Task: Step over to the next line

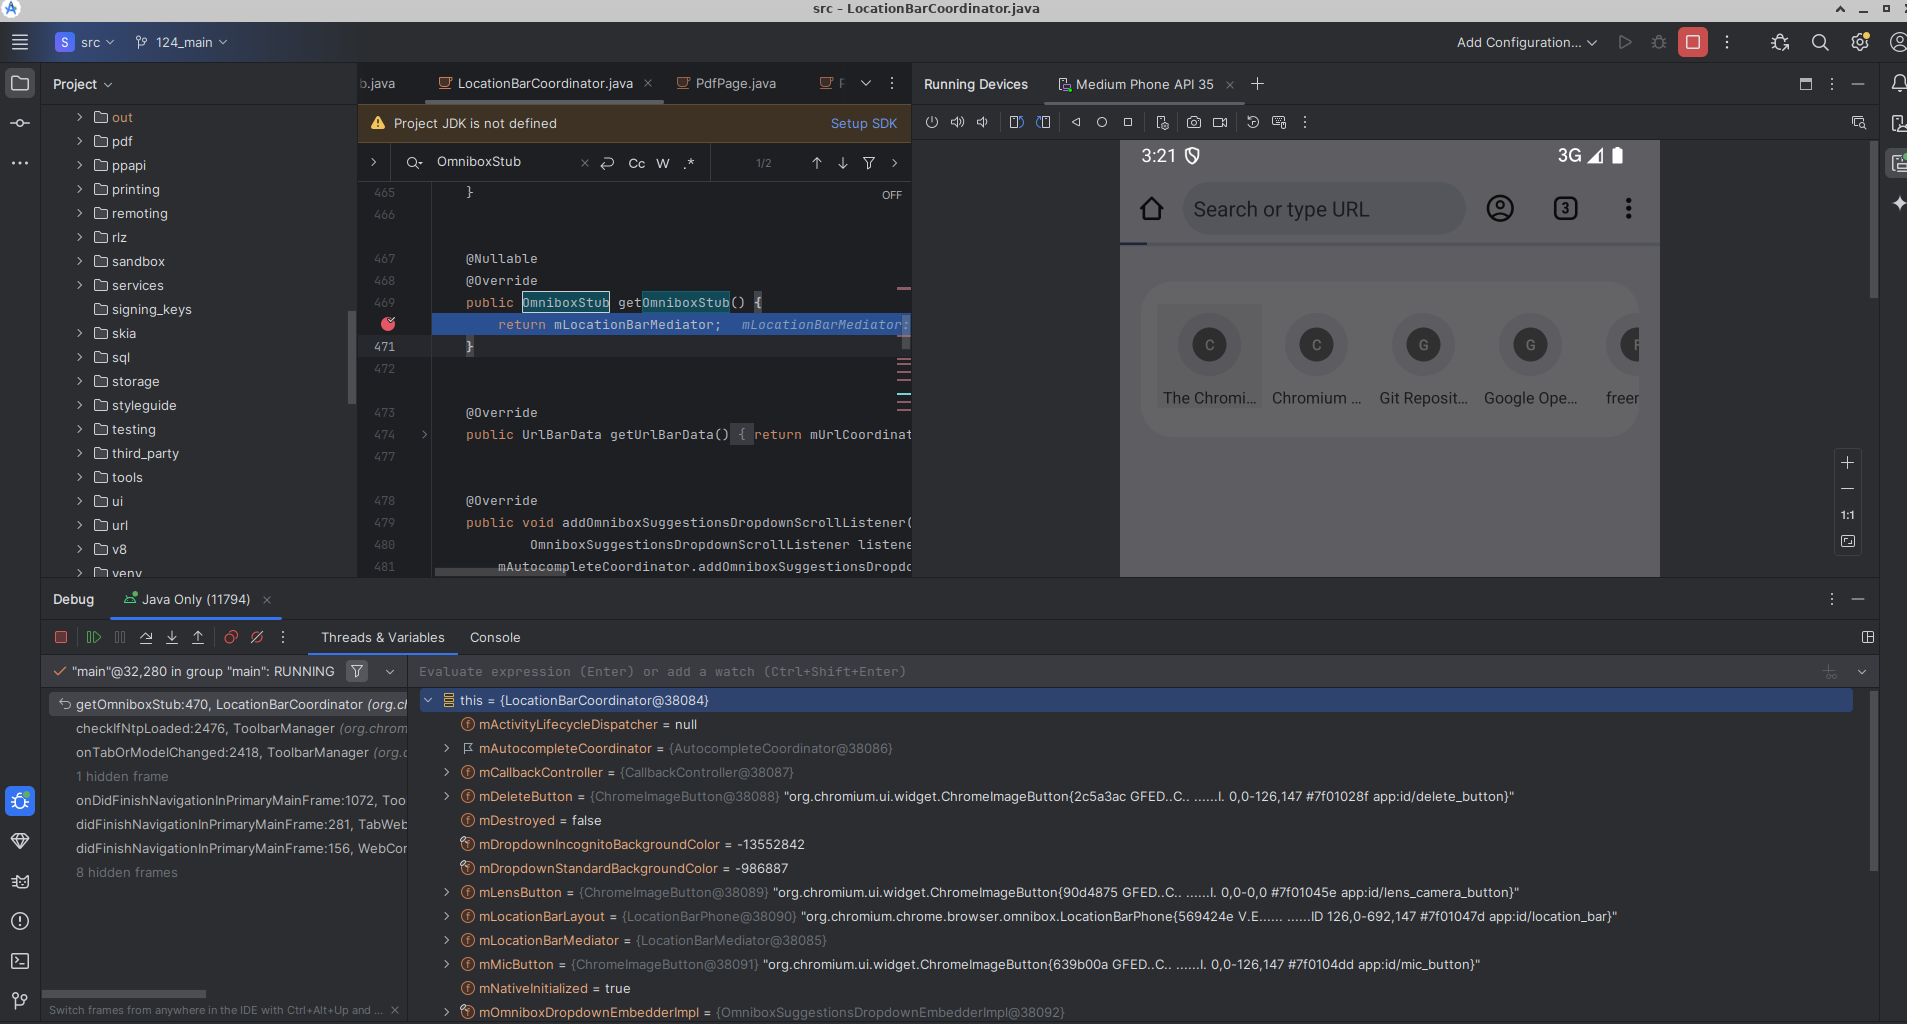Action: click(x=146, y=637)
